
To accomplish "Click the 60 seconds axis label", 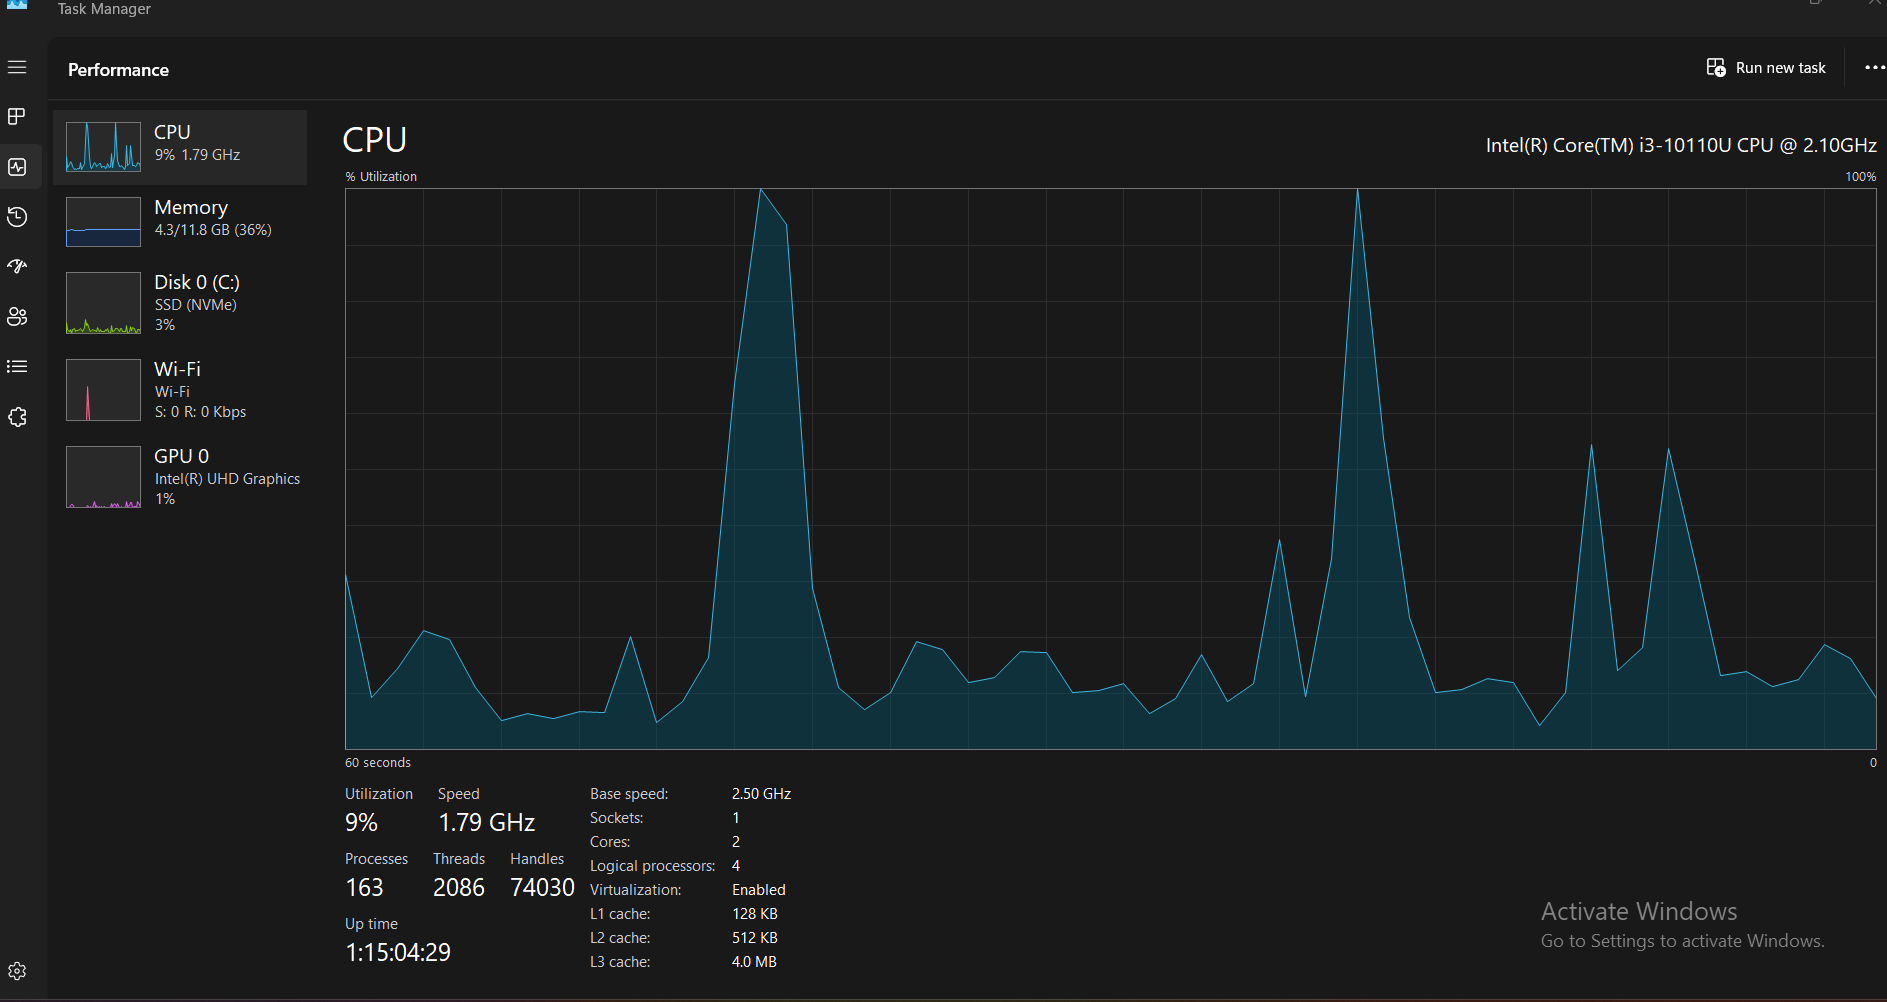I will point(378,762).
